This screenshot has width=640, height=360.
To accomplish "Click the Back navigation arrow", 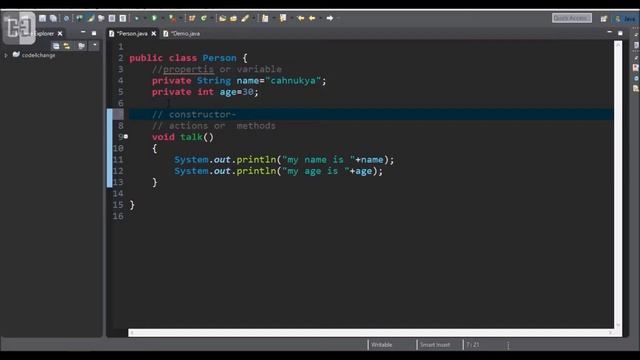I will click(312, 18).
